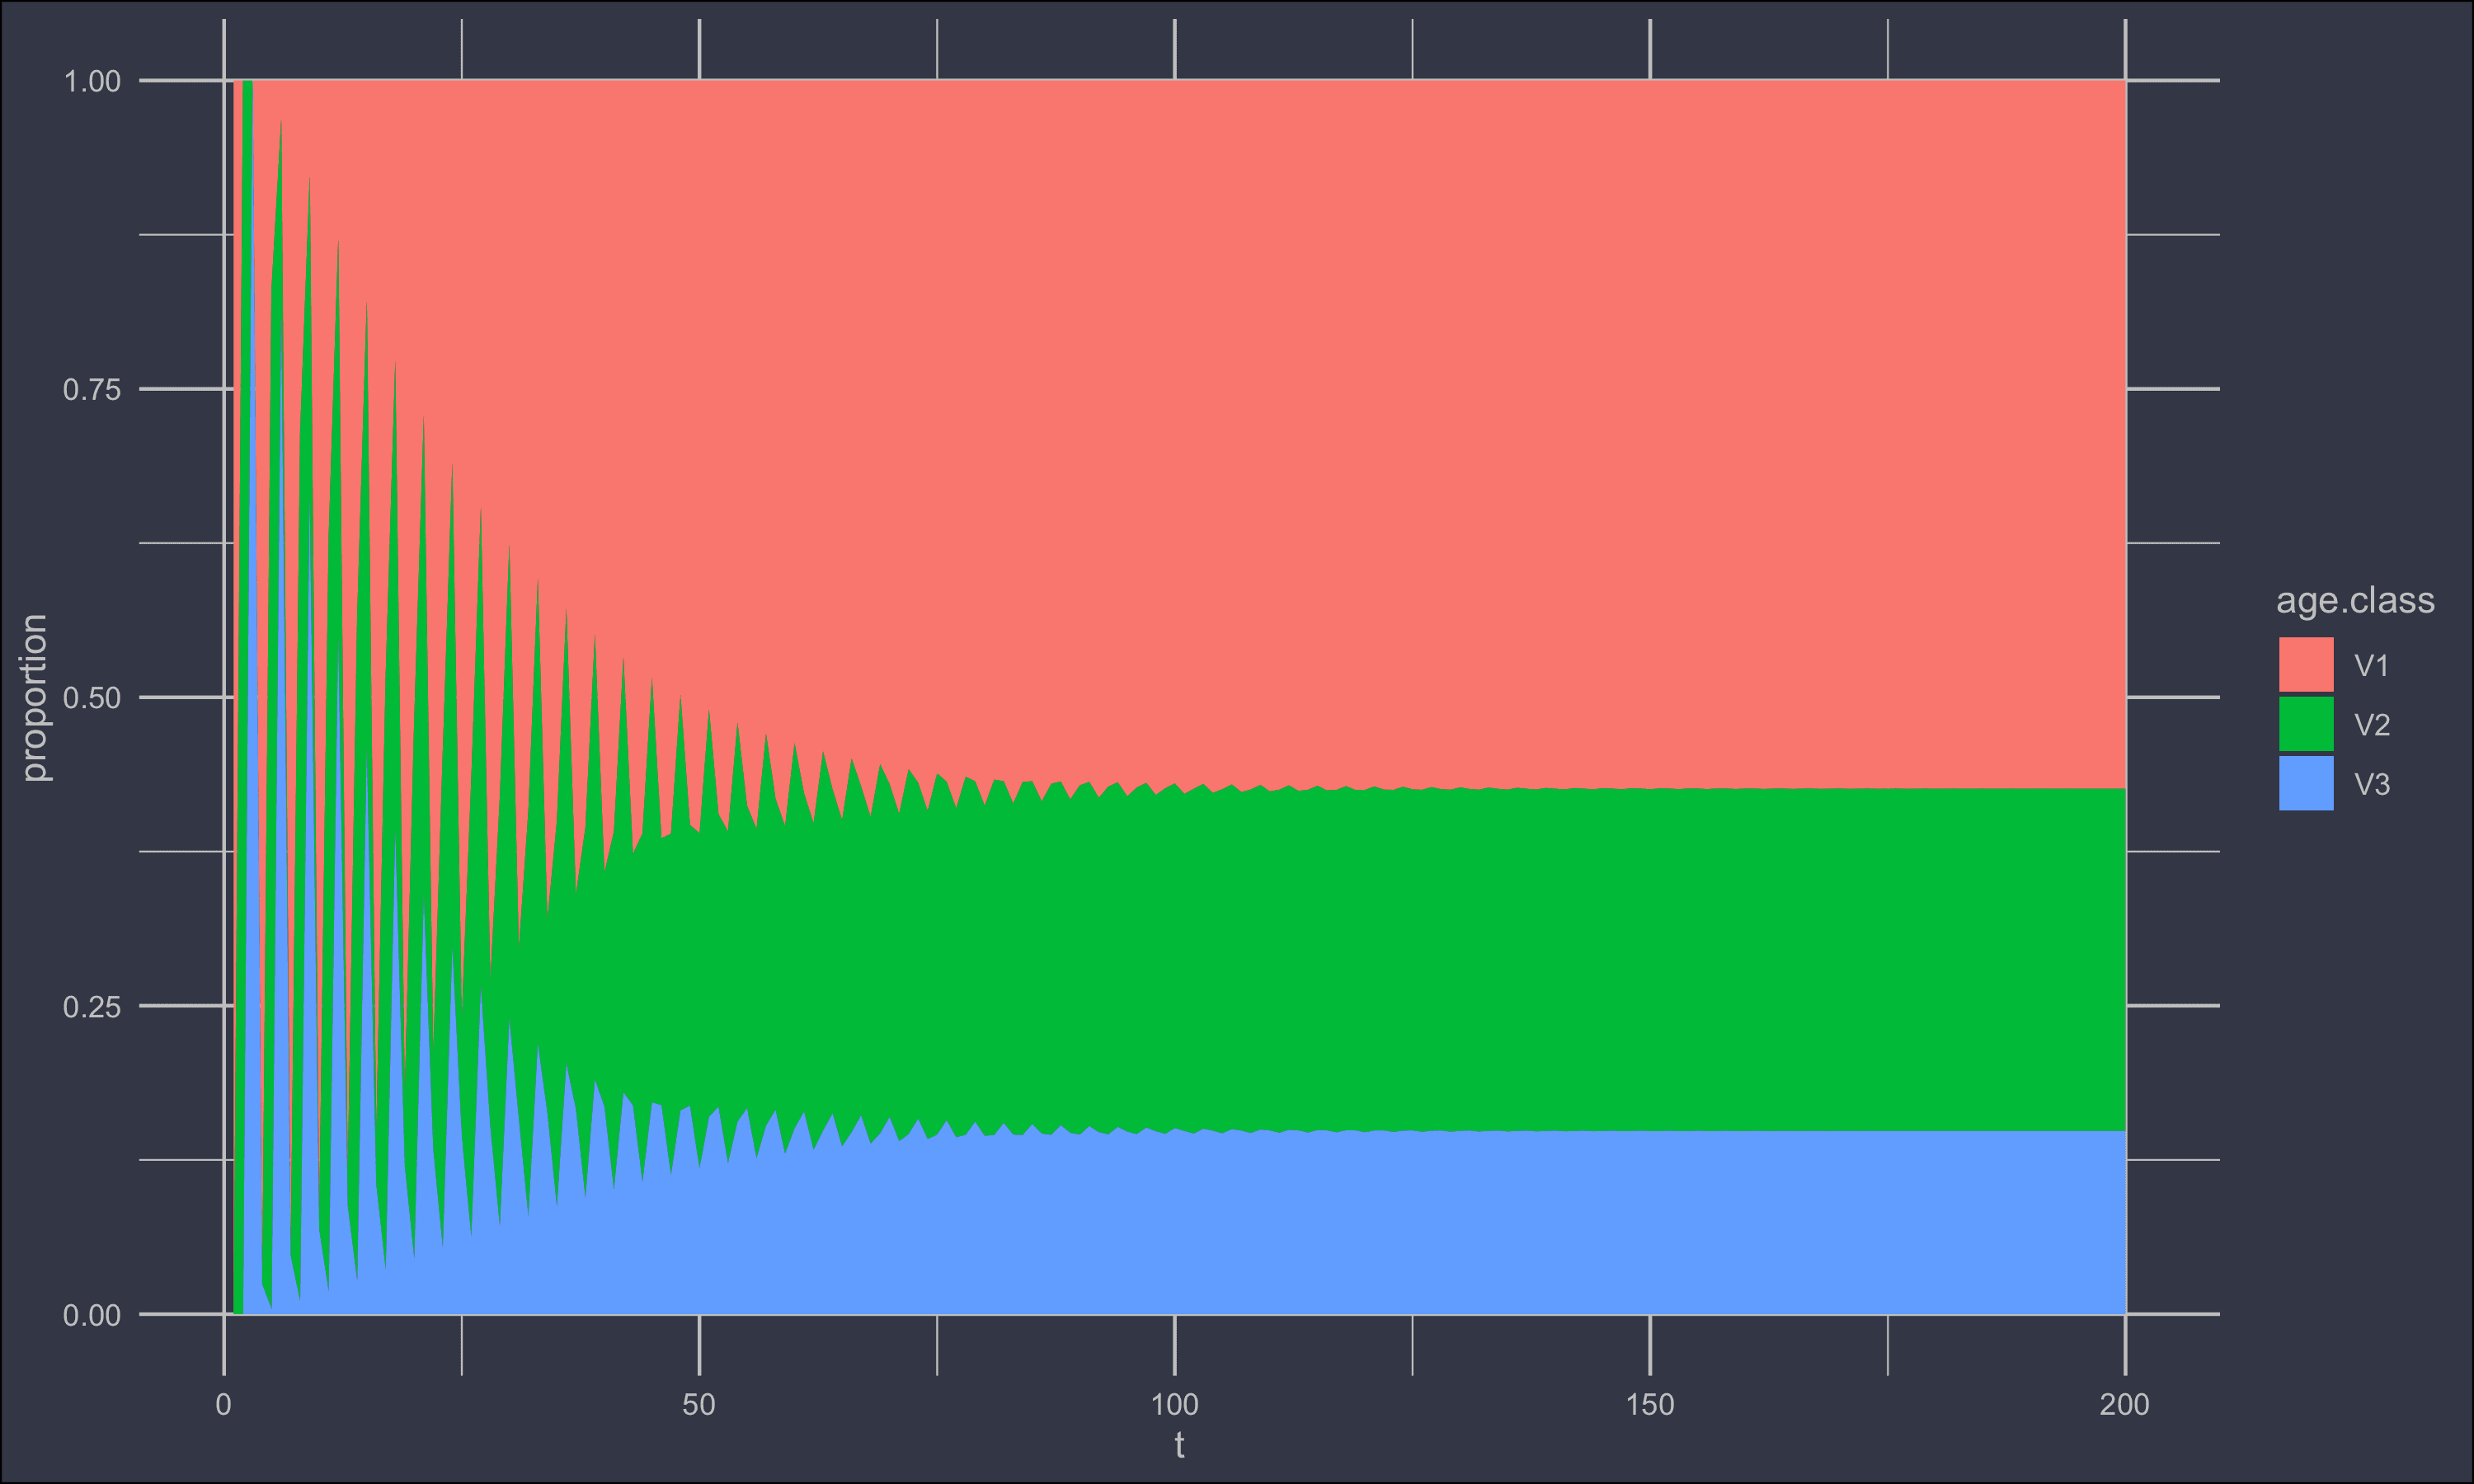Click y-axis tick label 0.75
Viewport: 2474px width, 1484px height.
click(x=92, y=389)
